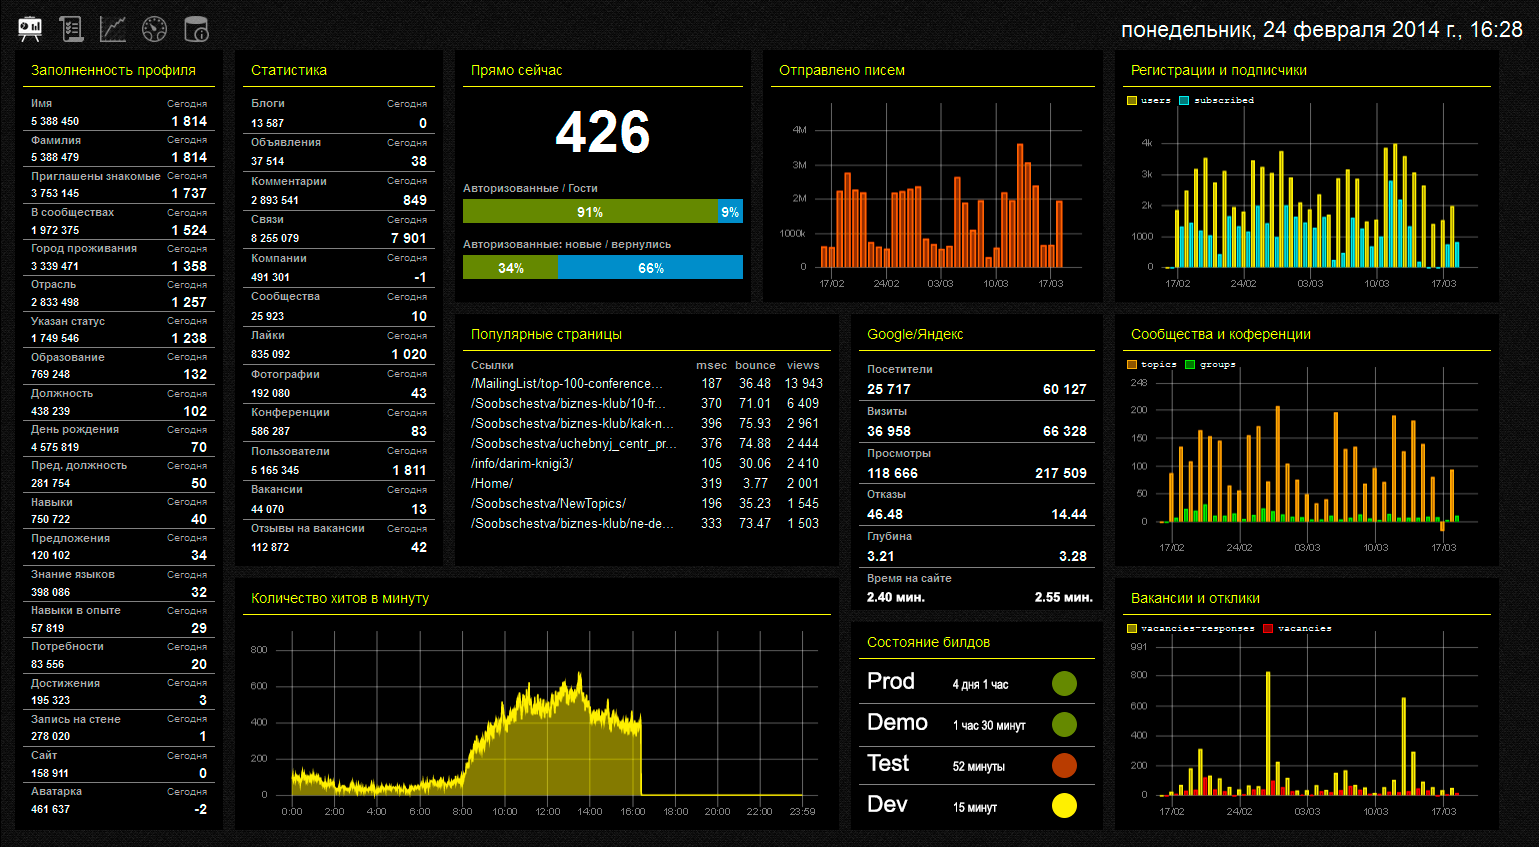This screenshot has width=1539, height=847.
Task: Open the /info/darim-knigi3/ link
Action: coord(522,464)
